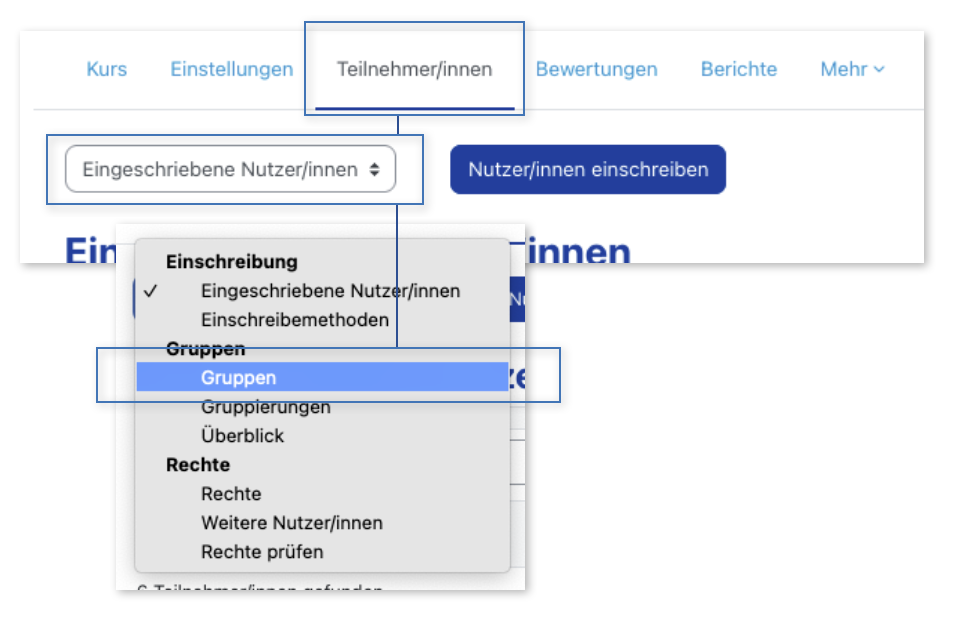Open the Kurs tab
This screenshot has width=955, height=619.
coord(107,69)
